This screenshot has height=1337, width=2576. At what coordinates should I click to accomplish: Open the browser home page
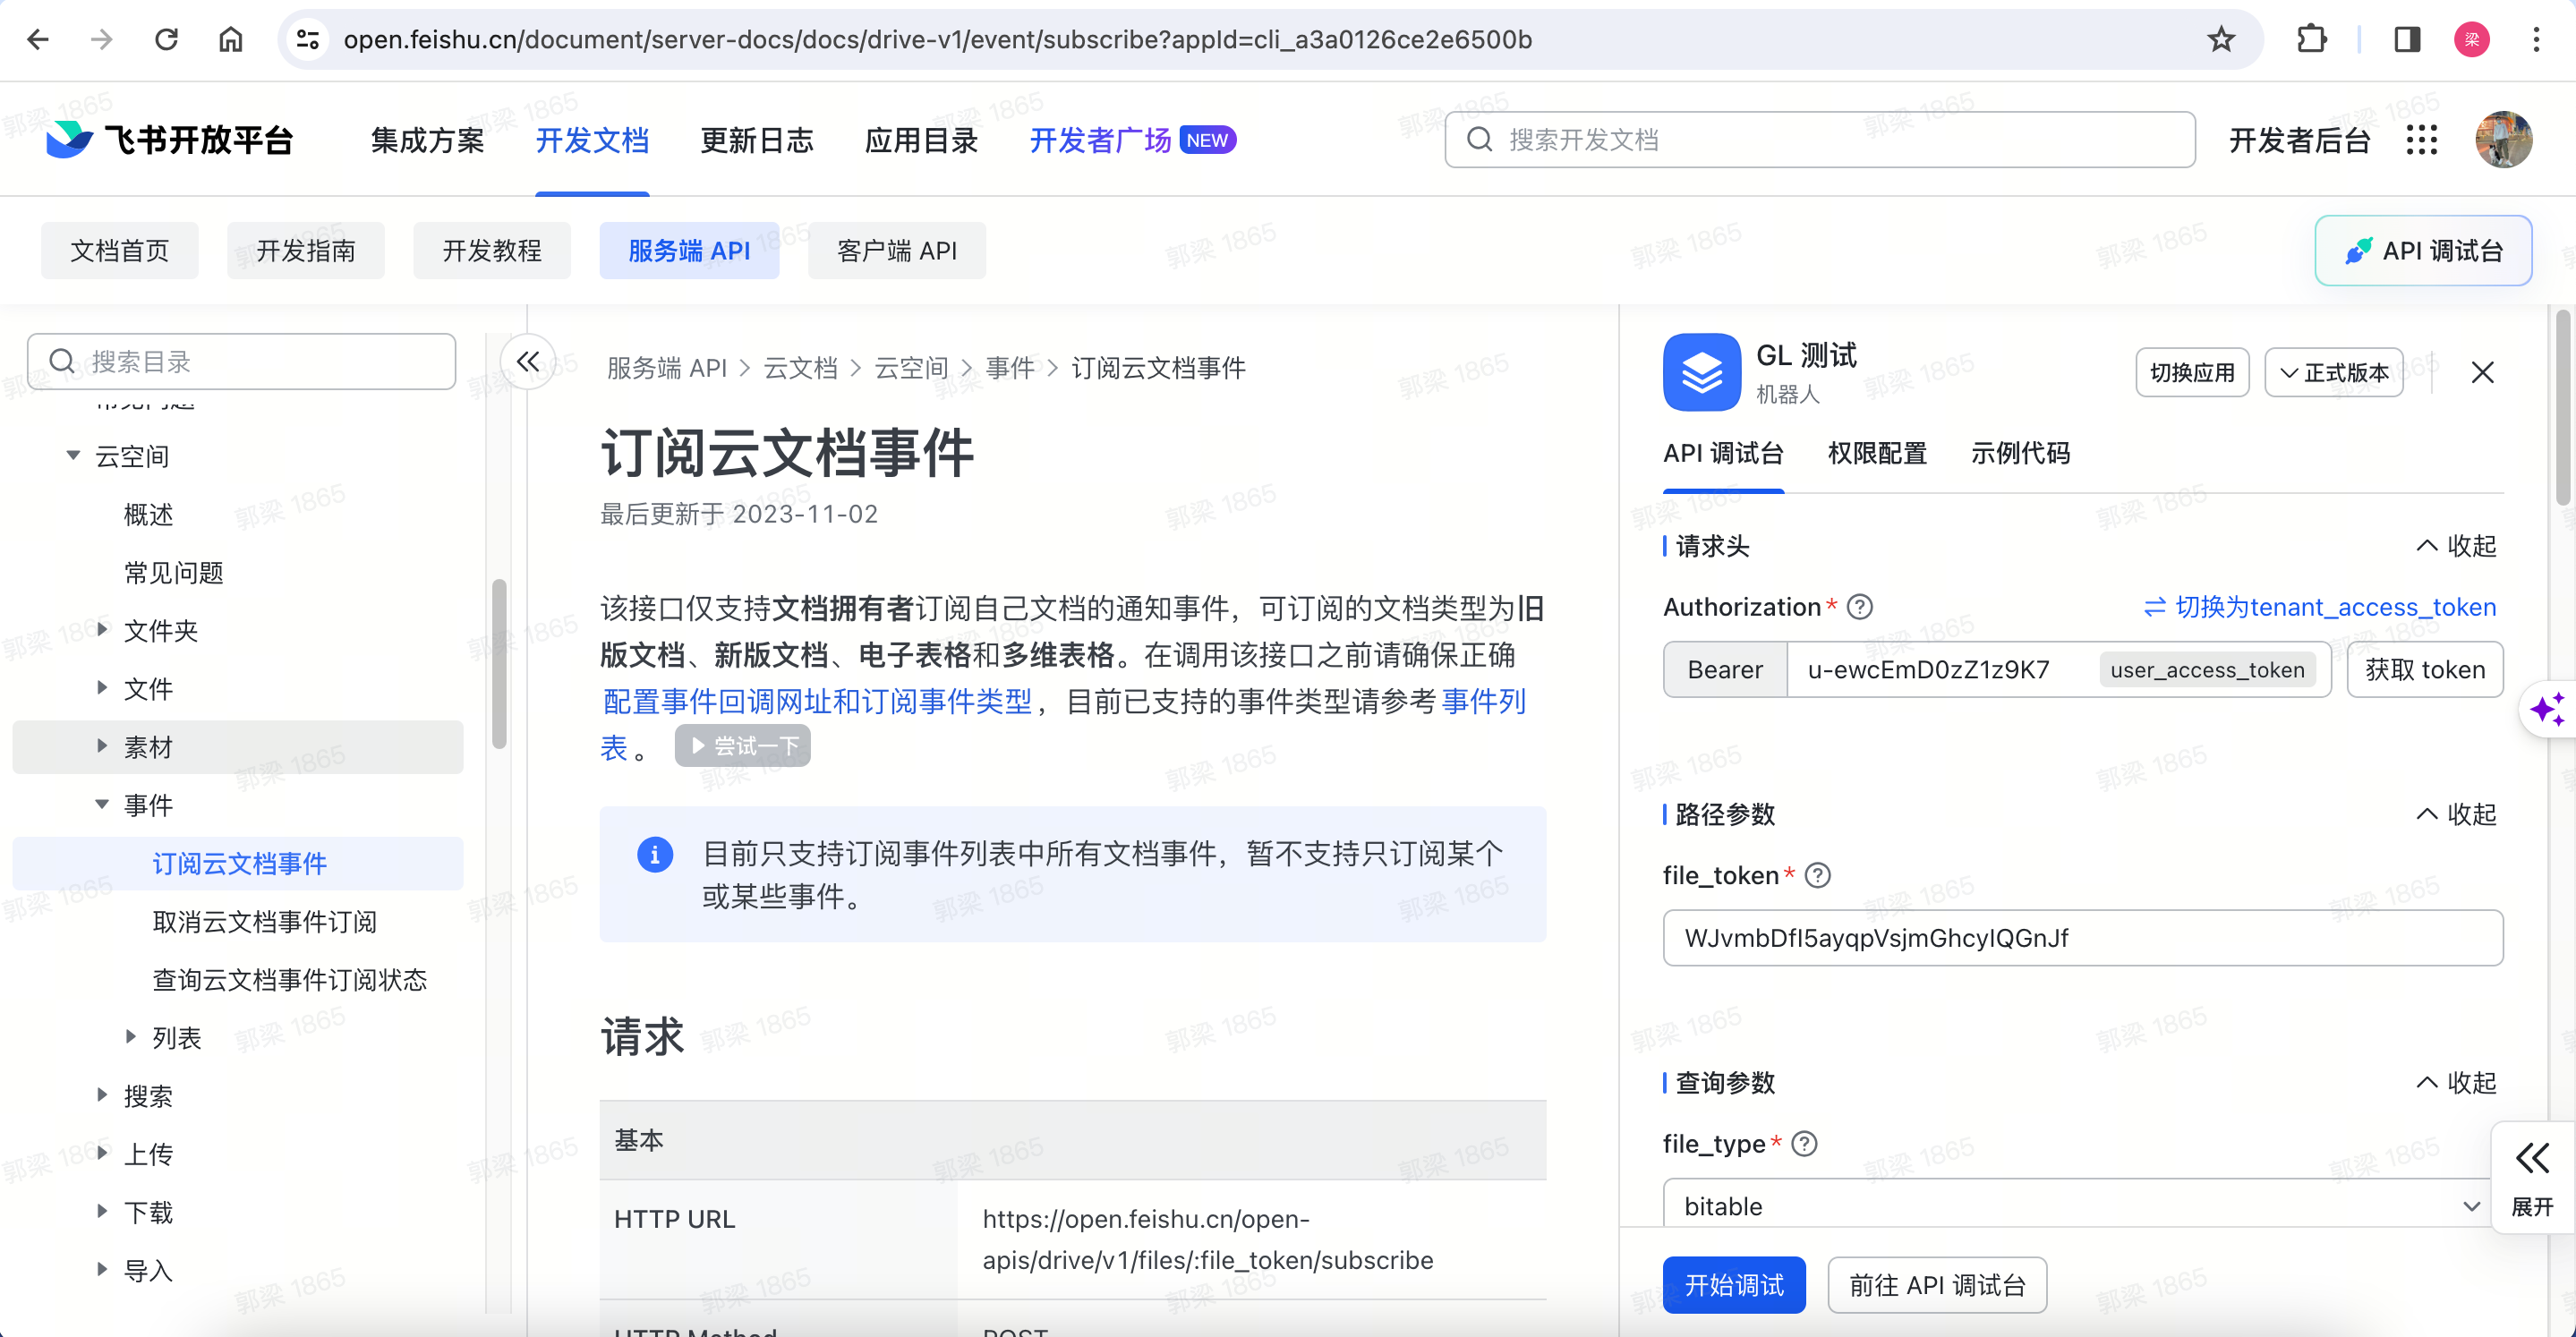tap(231, 39)
